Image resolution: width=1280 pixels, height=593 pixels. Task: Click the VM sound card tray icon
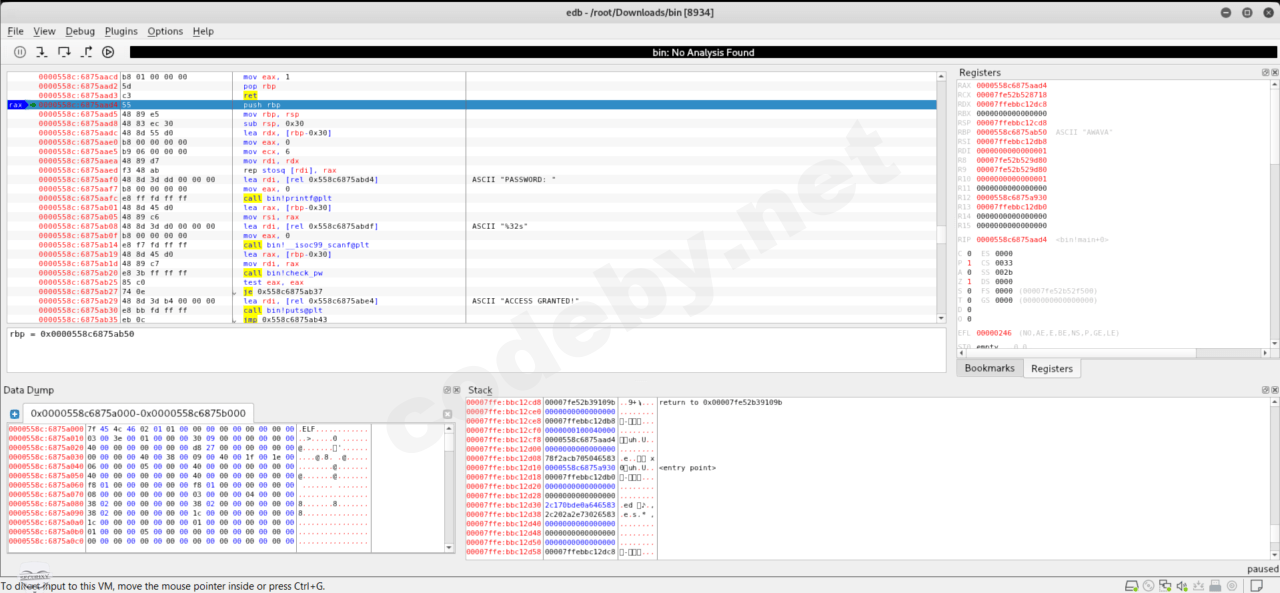click(x=1184, y=586)
